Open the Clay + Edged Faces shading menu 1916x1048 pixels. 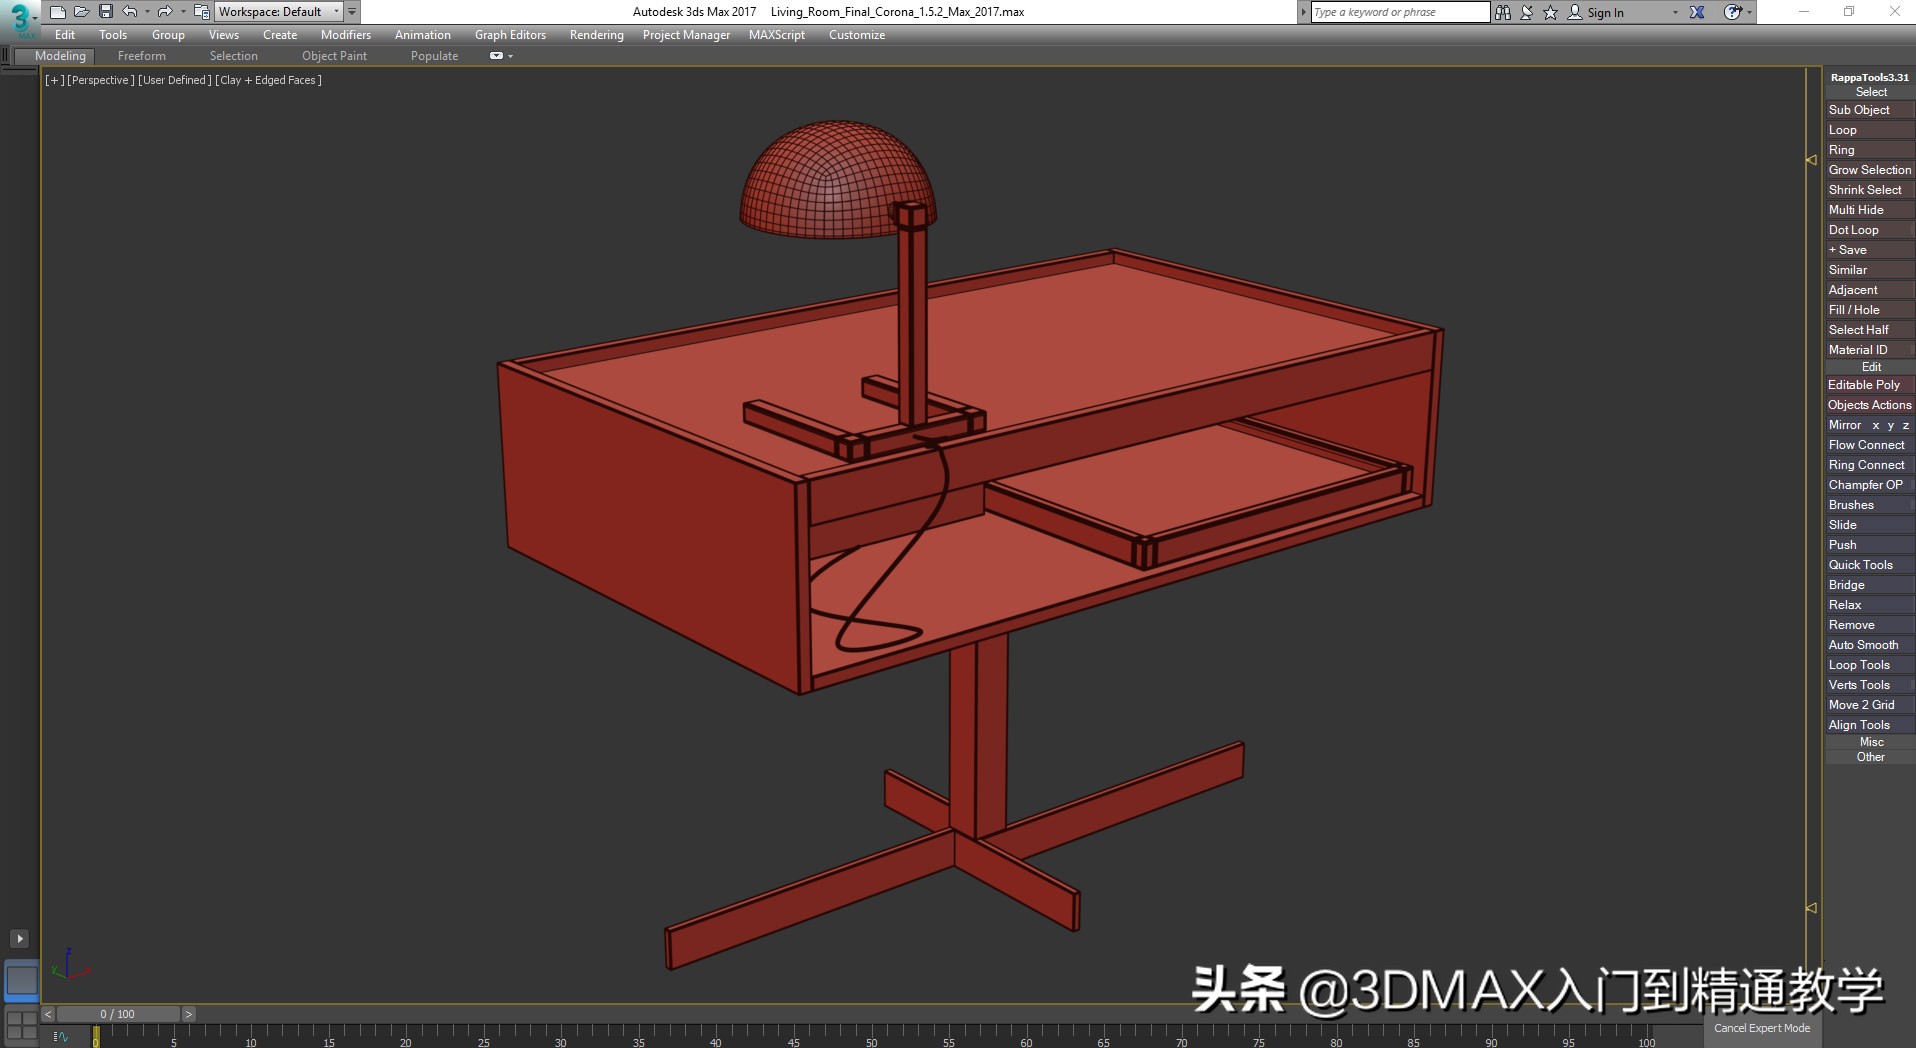pyautogui.click(x=268, y=80)
